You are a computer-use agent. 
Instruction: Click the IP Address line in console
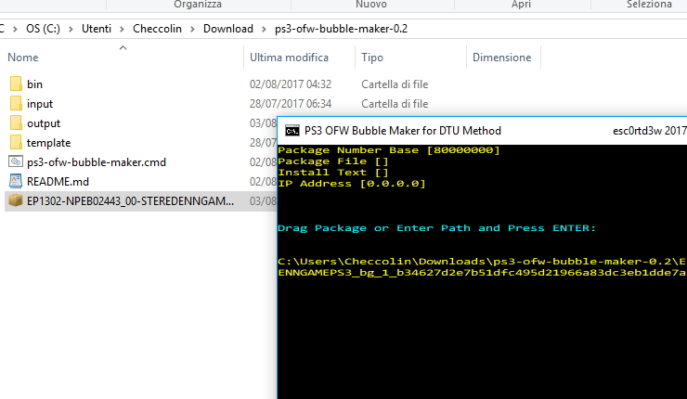[351, 184]
